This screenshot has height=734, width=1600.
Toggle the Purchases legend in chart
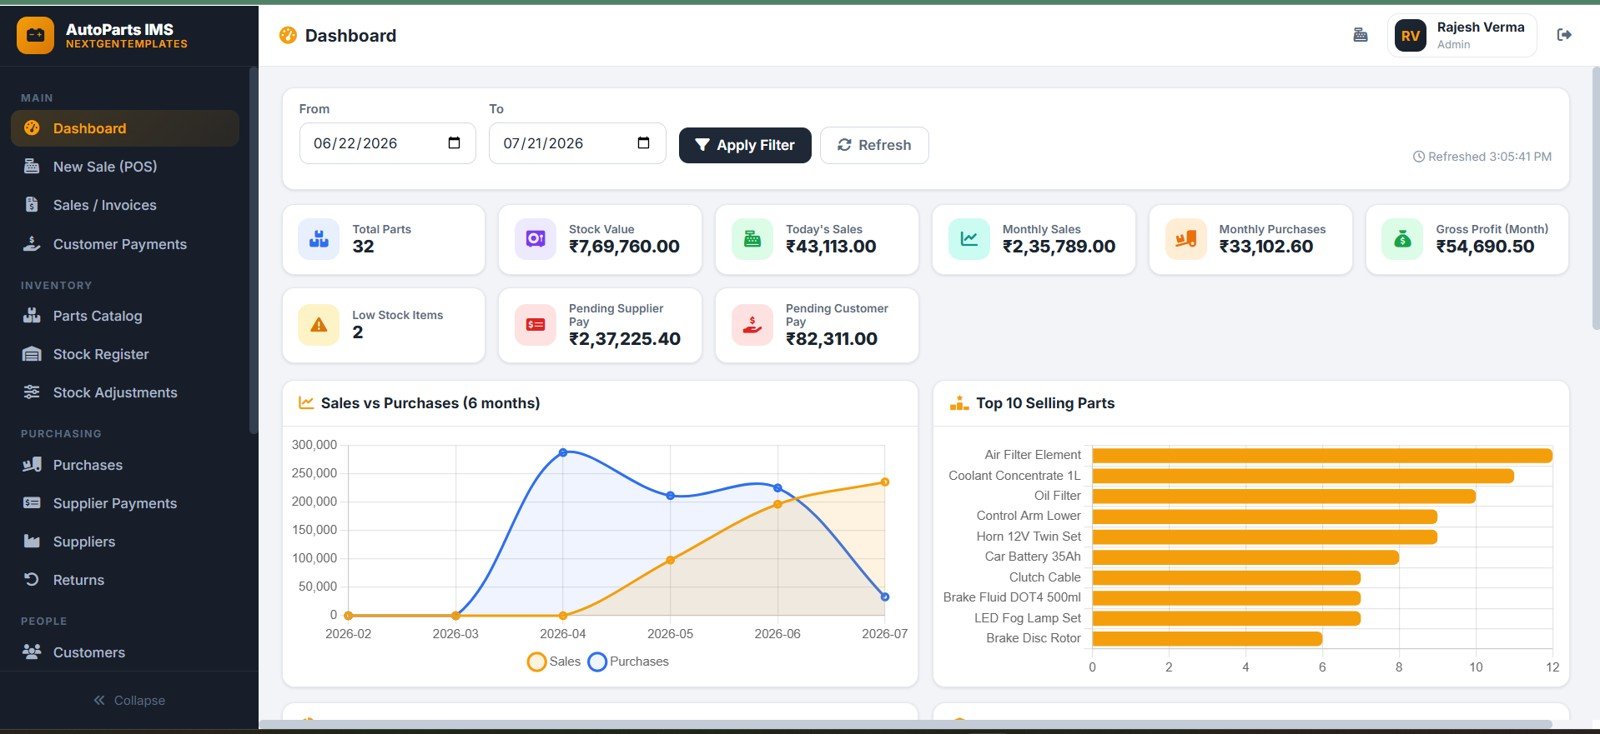coord(628,661)
